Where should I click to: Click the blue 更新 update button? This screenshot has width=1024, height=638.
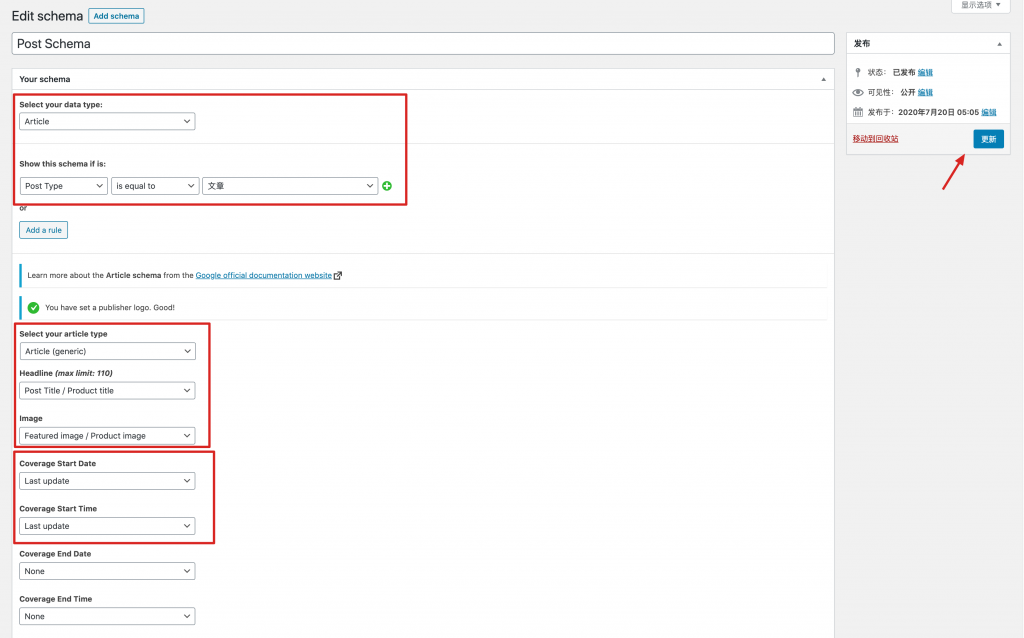coord(988,139)
